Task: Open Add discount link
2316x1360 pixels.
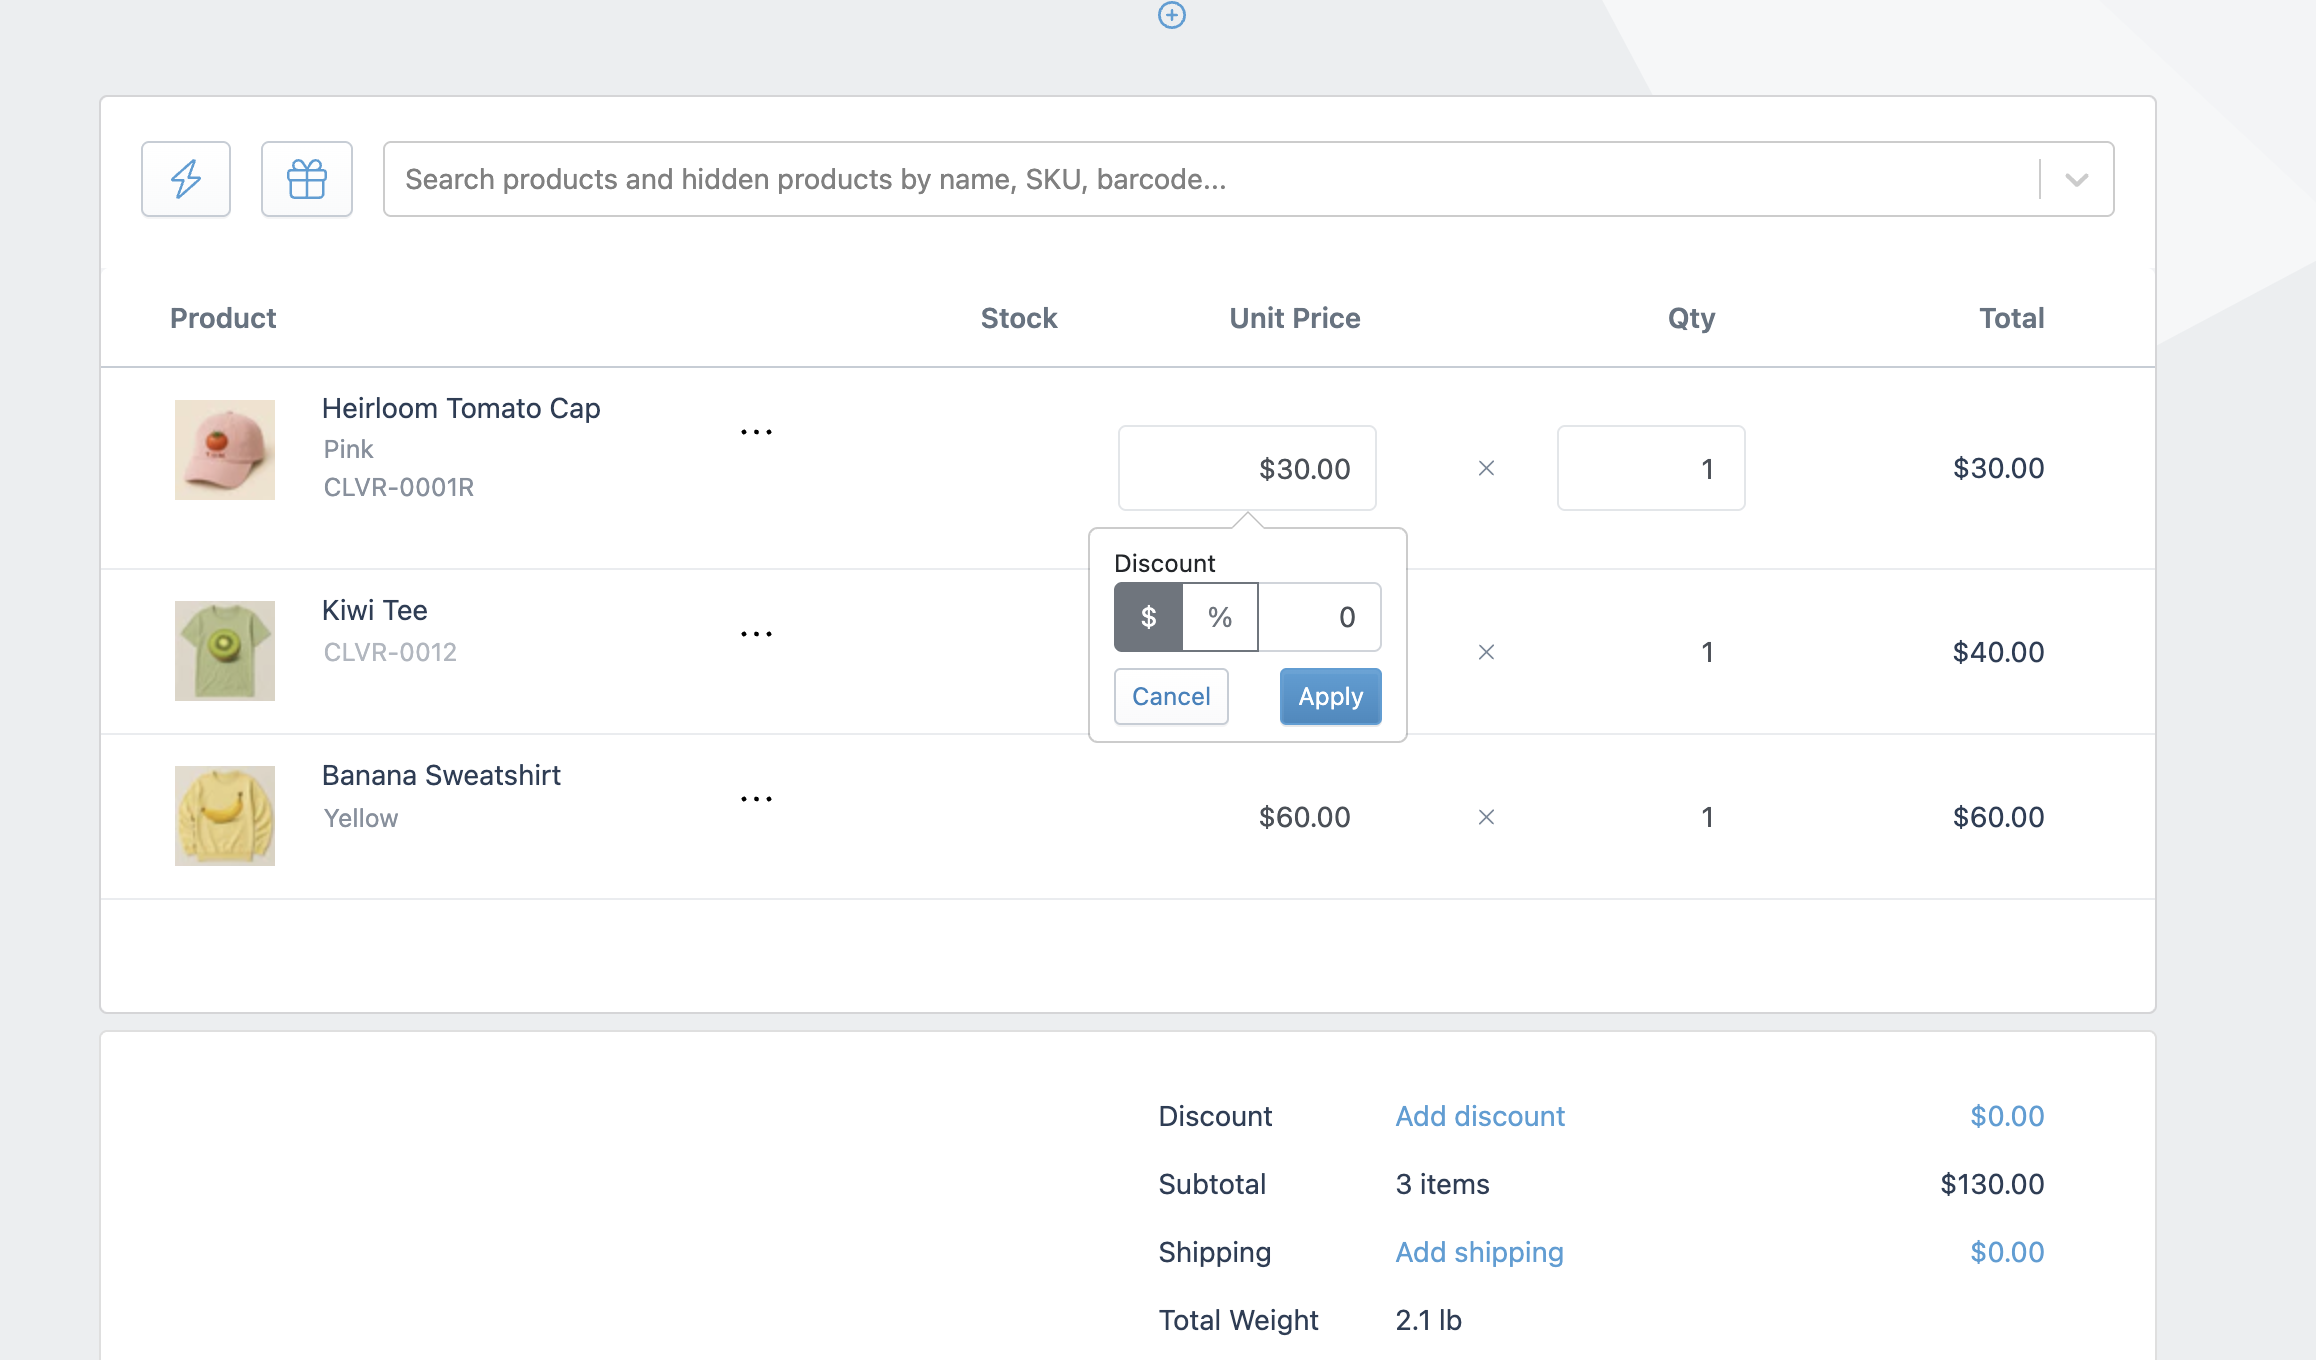Action: tap(1479, 1116)
